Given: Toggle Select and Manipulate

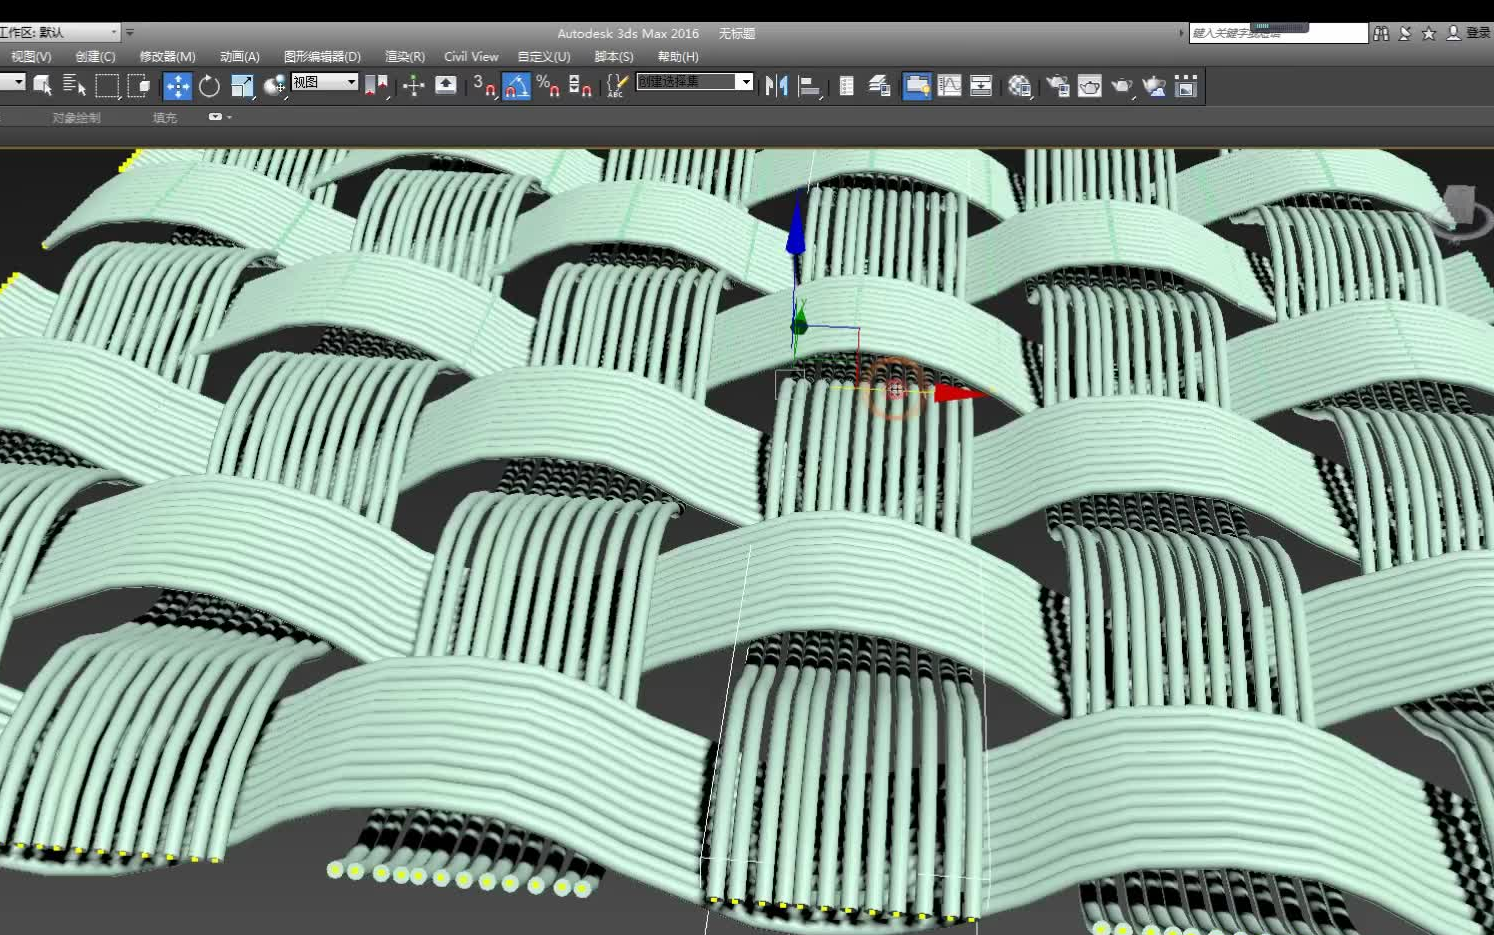Looking at the screenshot, I should 413,86.
